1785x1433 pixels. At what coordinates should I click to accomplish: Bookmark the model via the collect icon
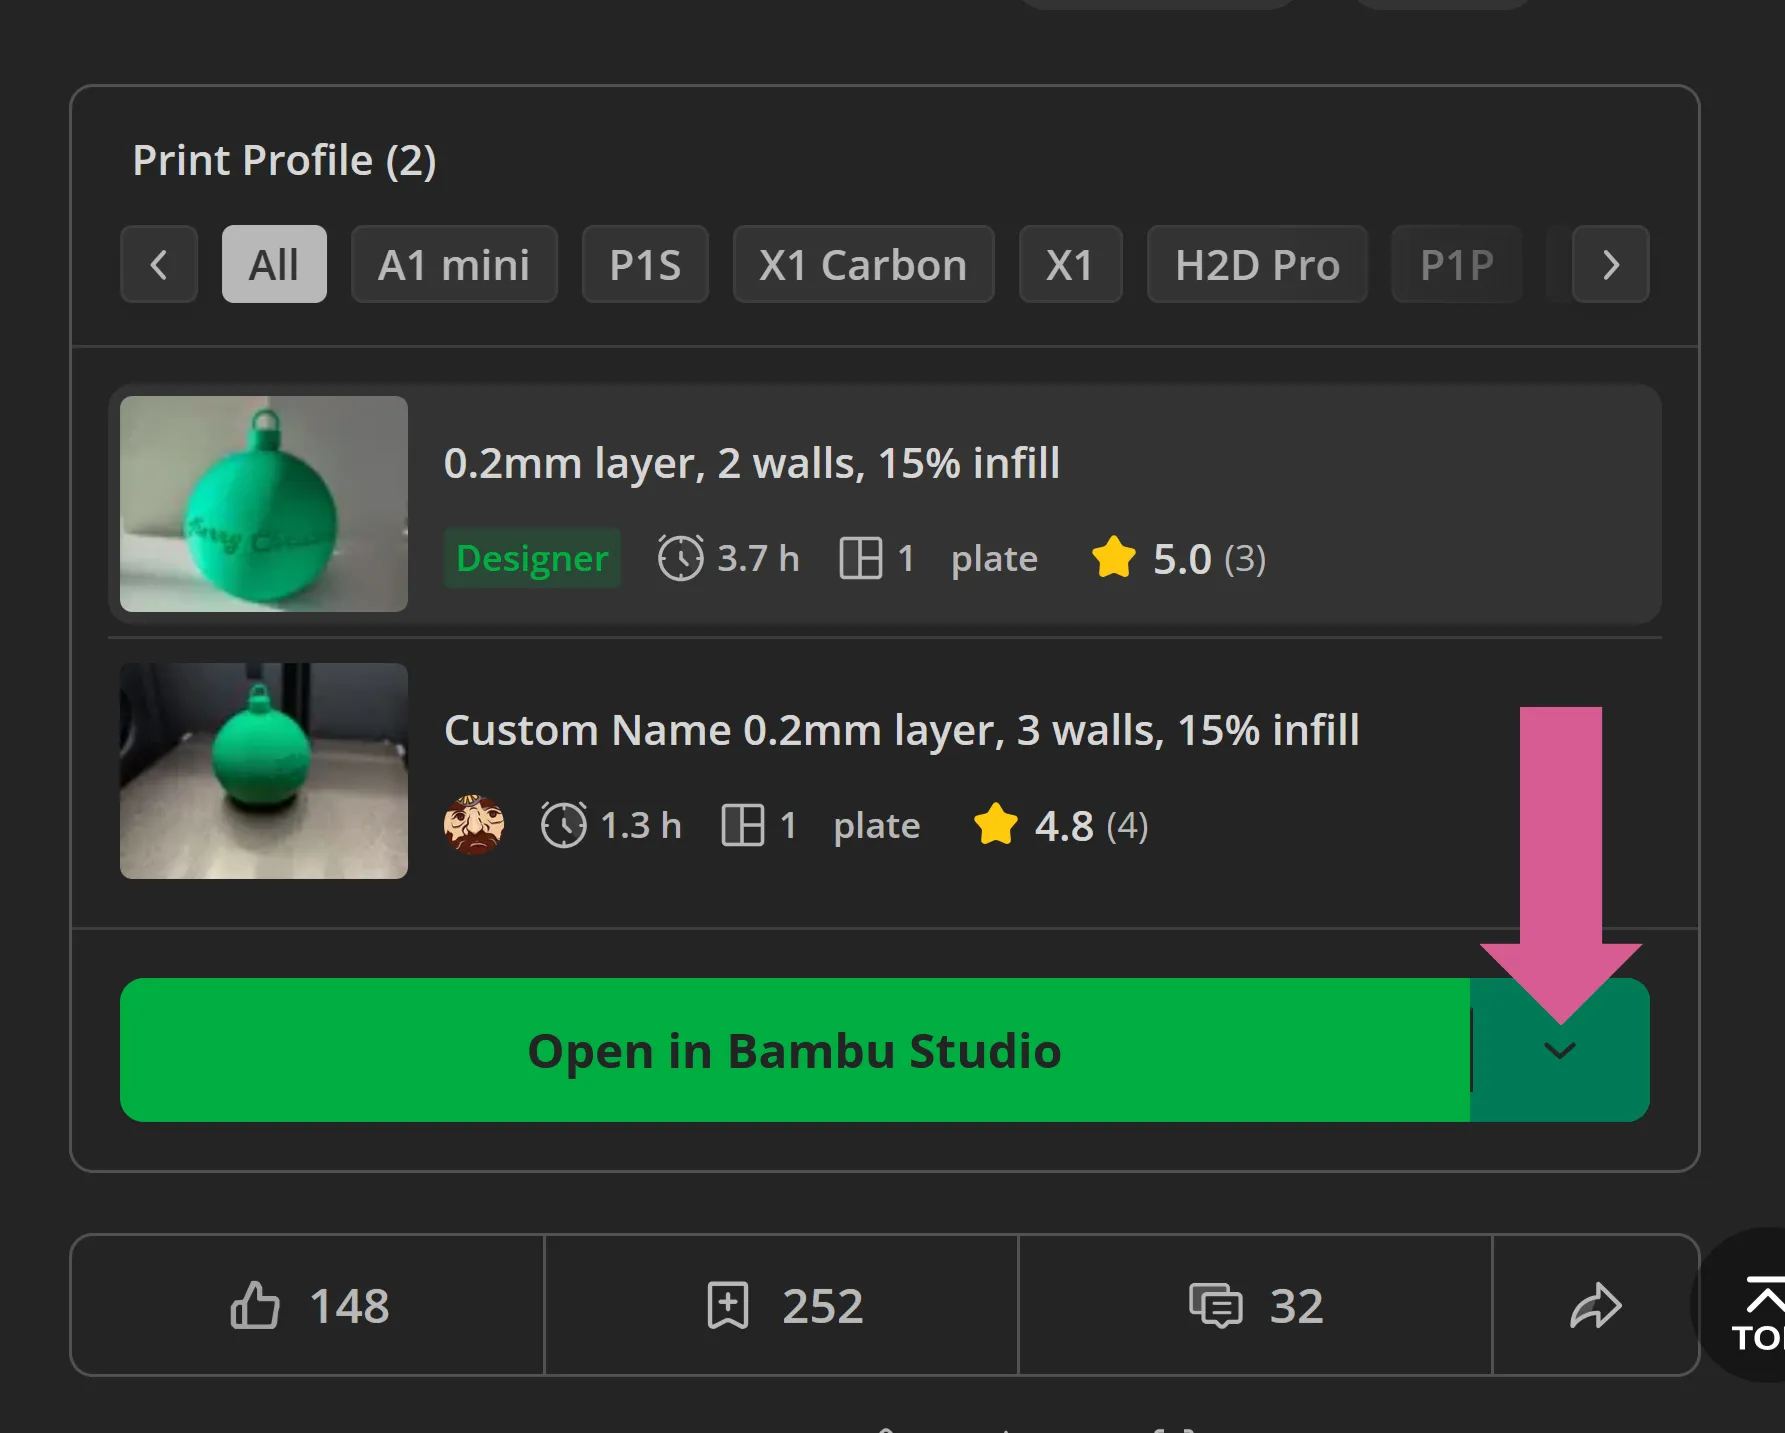pyautogui.click(x=728, y=1305)
